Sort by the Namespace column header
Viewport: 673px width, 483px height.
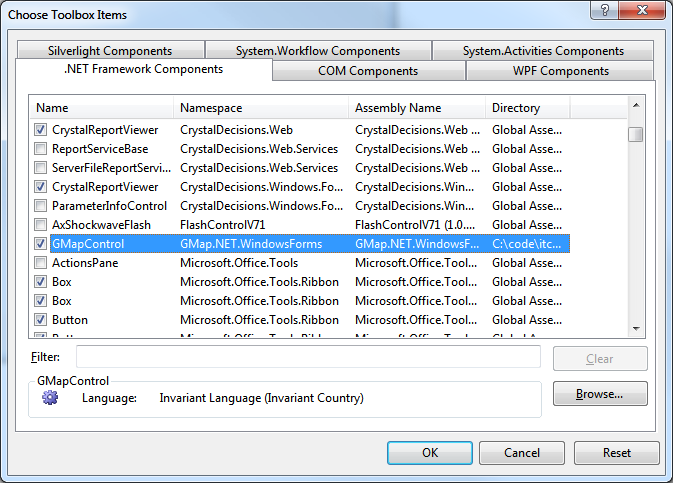click(x=261, y=107)
